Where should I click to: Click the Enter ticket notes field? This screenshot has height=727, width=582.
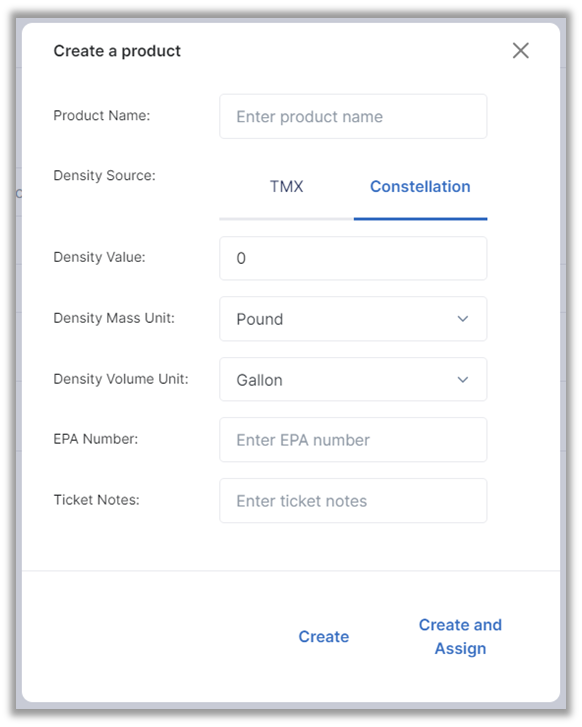(x=353, y=501)
